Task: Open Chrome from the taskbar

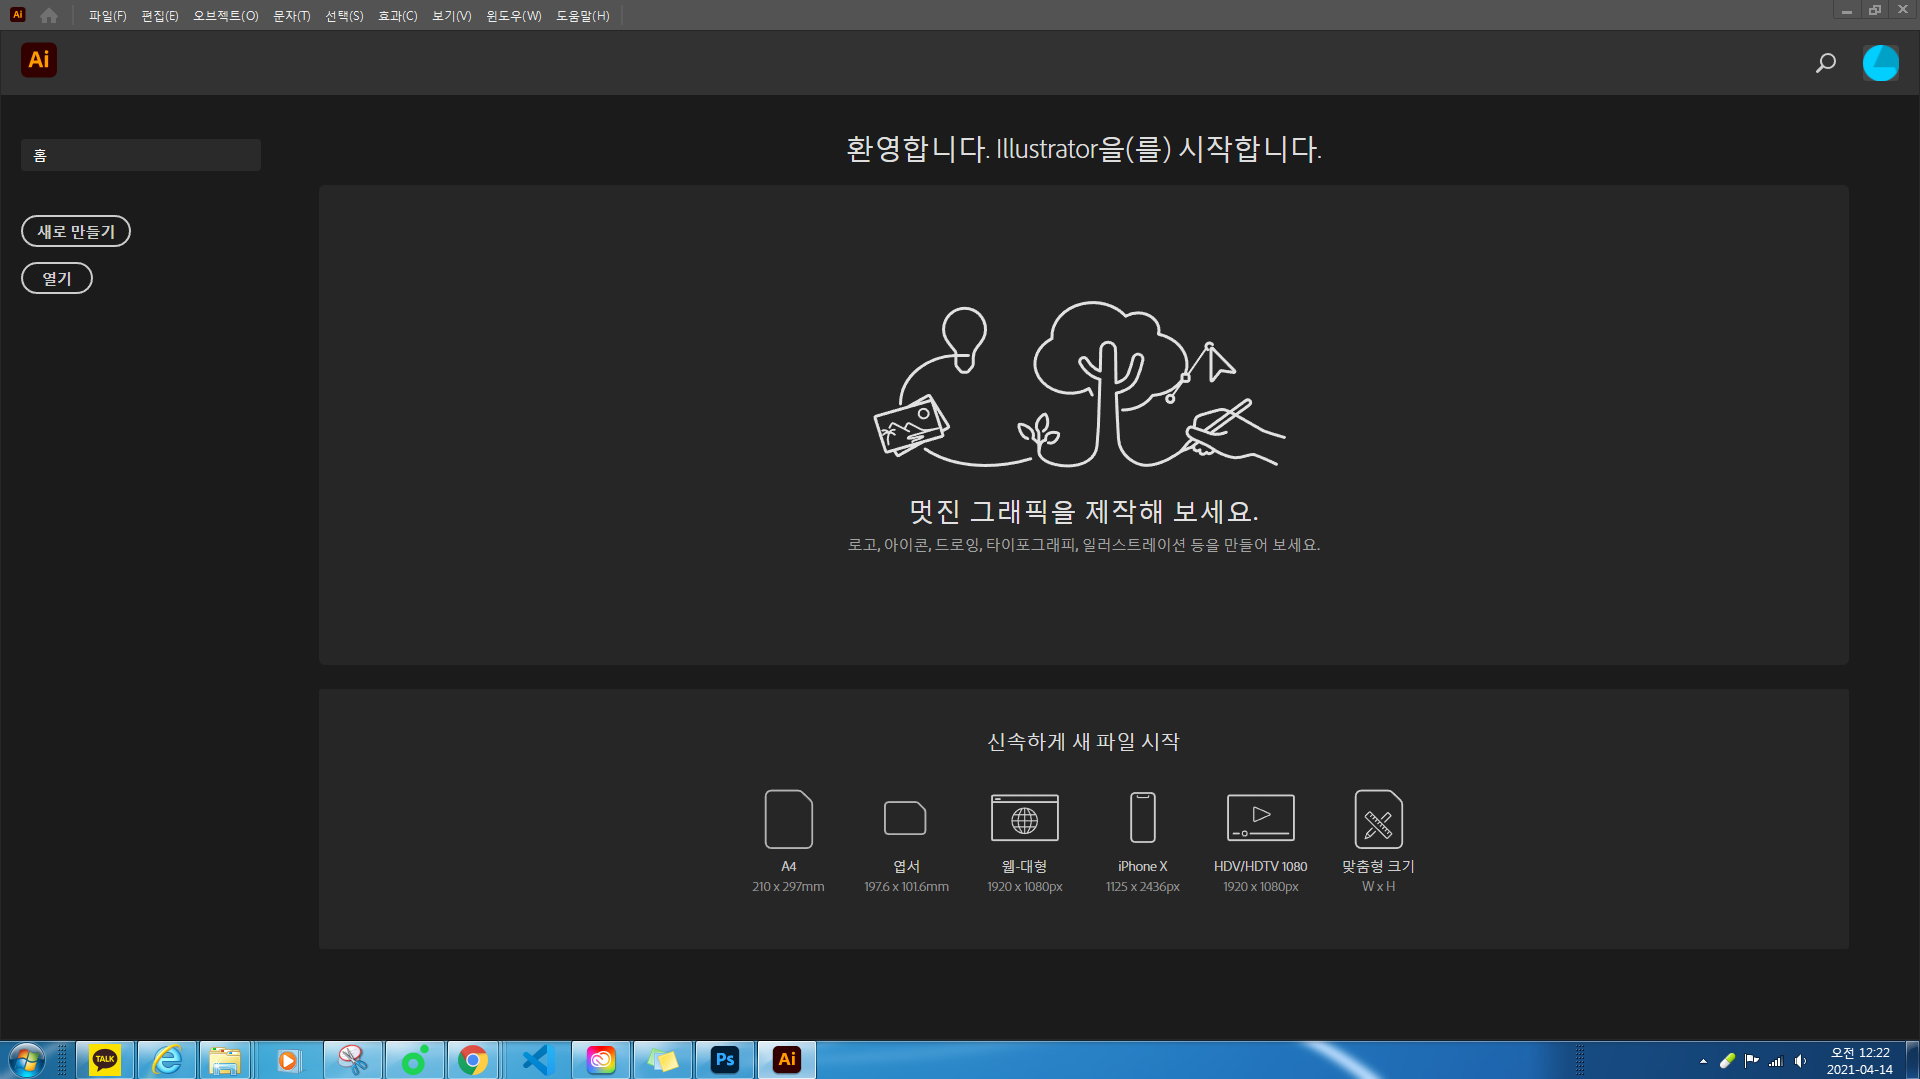Action: [x=473, y=1060]
